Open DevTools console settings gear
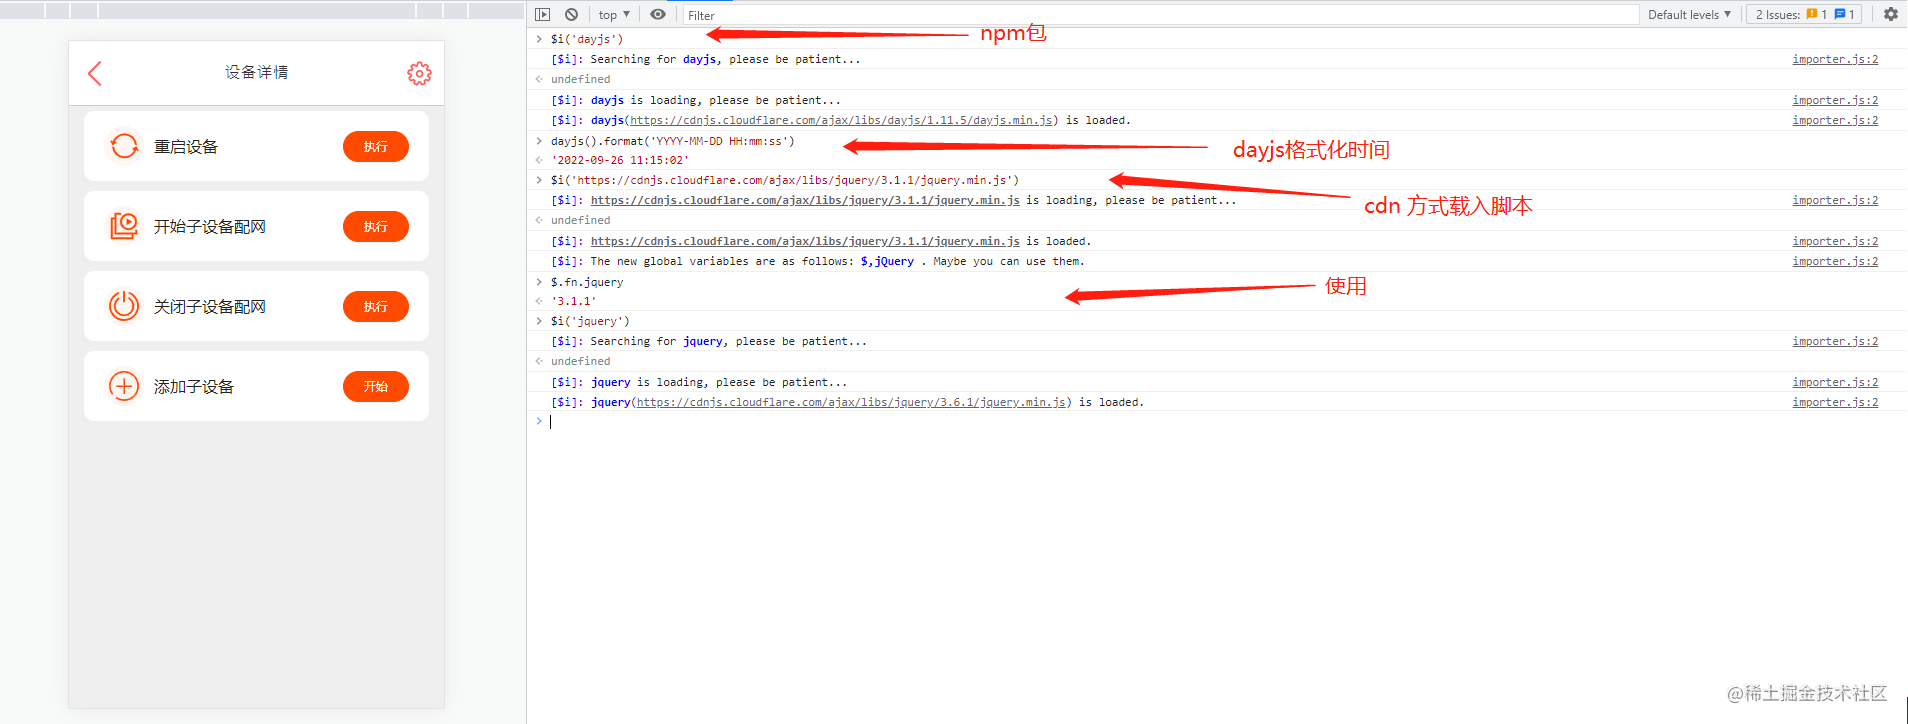Viewport: 1908px width, 724px height. coord(1890,14)
